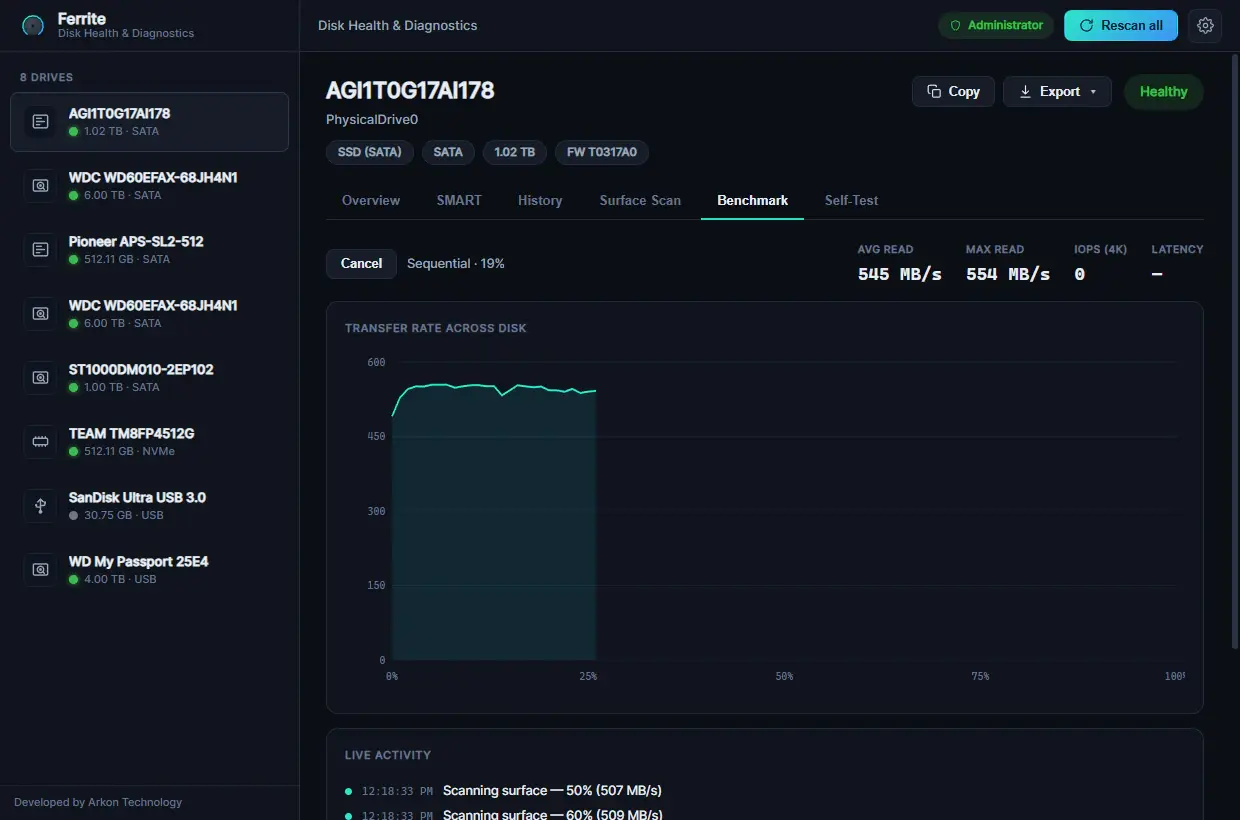Select the Benchmark tab
The height and width of the screenshot is (820, 1240).
752,200
